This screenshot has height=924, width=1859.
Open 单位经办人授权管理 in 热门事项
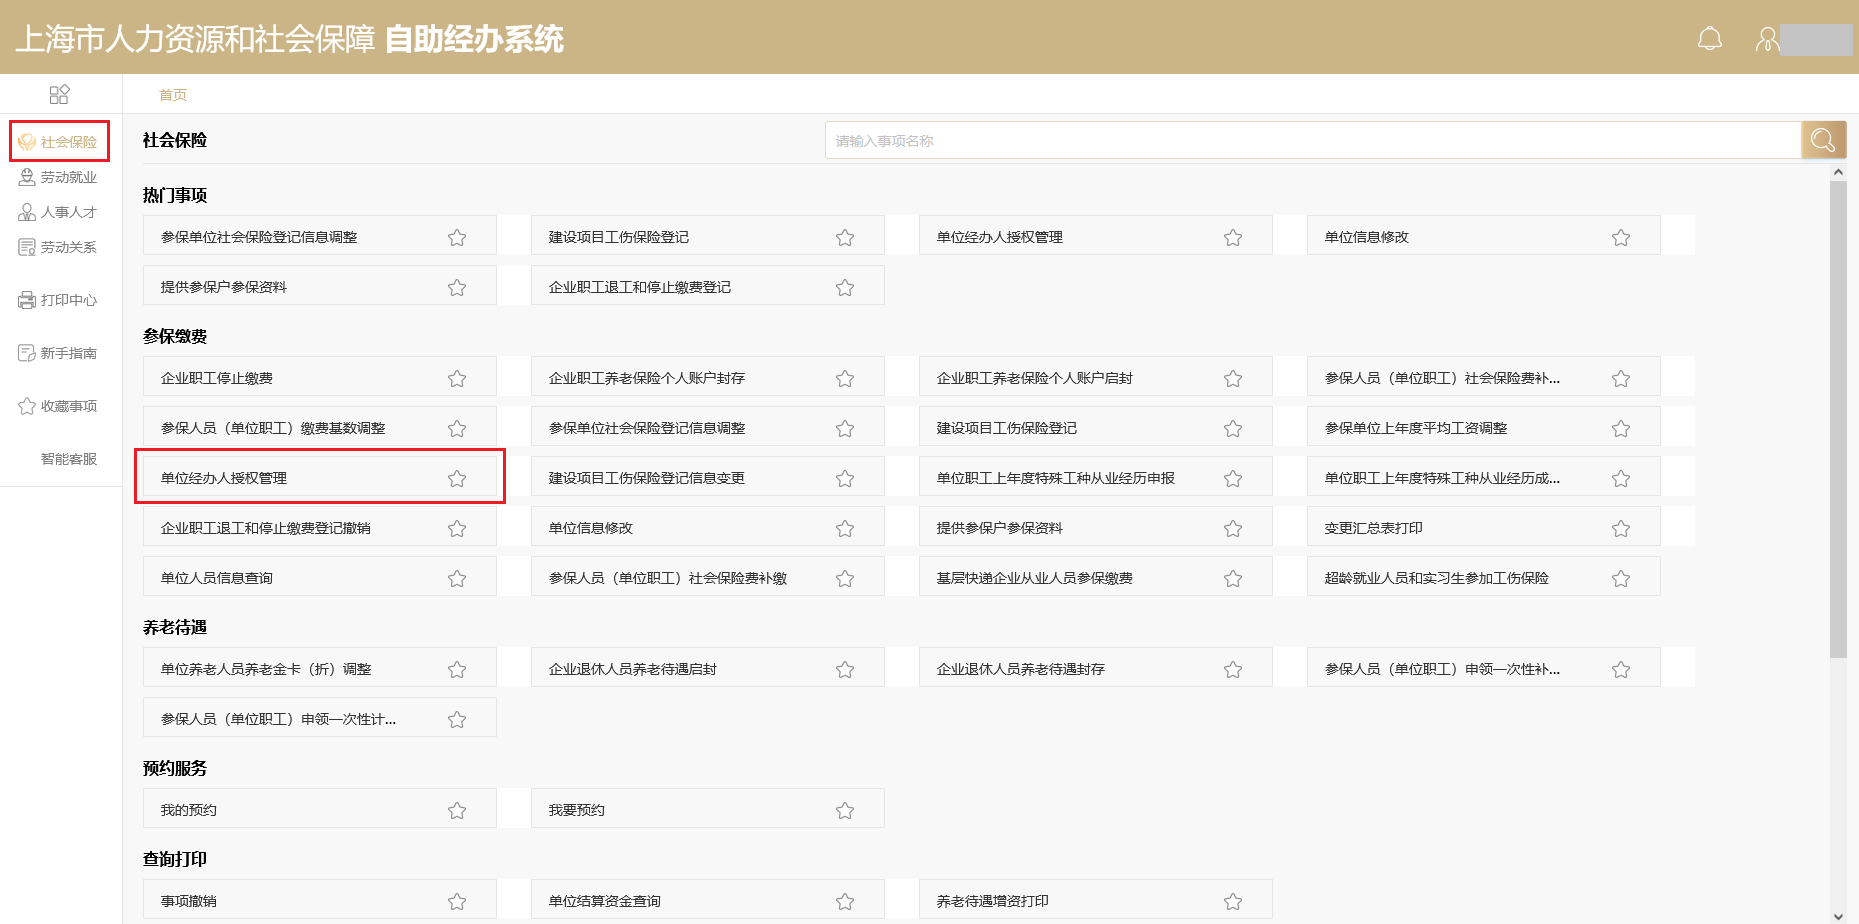(1096, 236)
